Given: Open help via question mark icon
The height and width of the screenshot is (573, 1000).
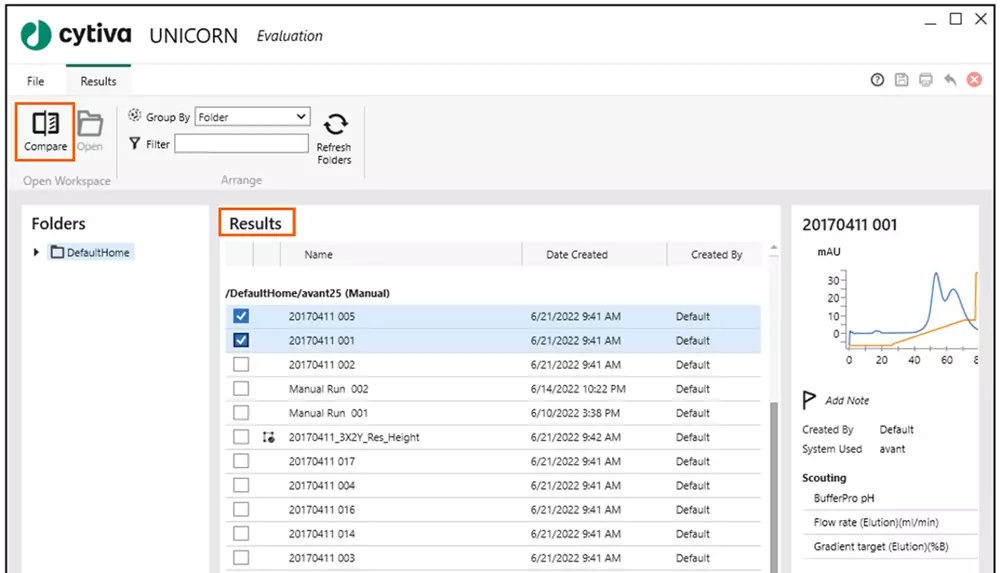Looking at the screenshot, I should pos(877,81).
